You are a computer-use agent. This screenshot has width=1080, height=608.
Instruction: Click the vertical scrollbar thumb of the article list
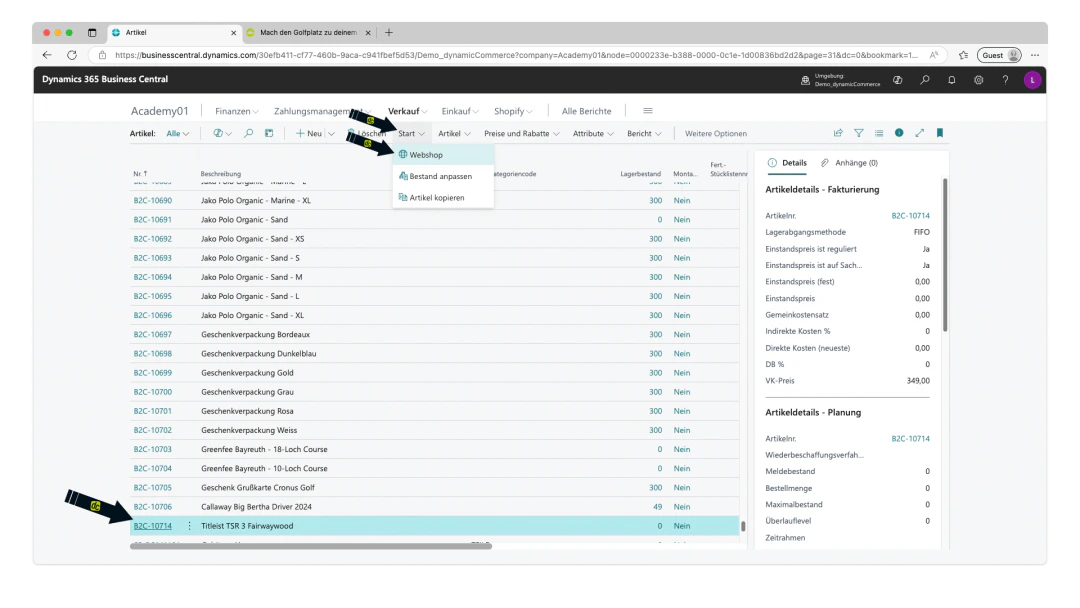(x=742, y=526)
